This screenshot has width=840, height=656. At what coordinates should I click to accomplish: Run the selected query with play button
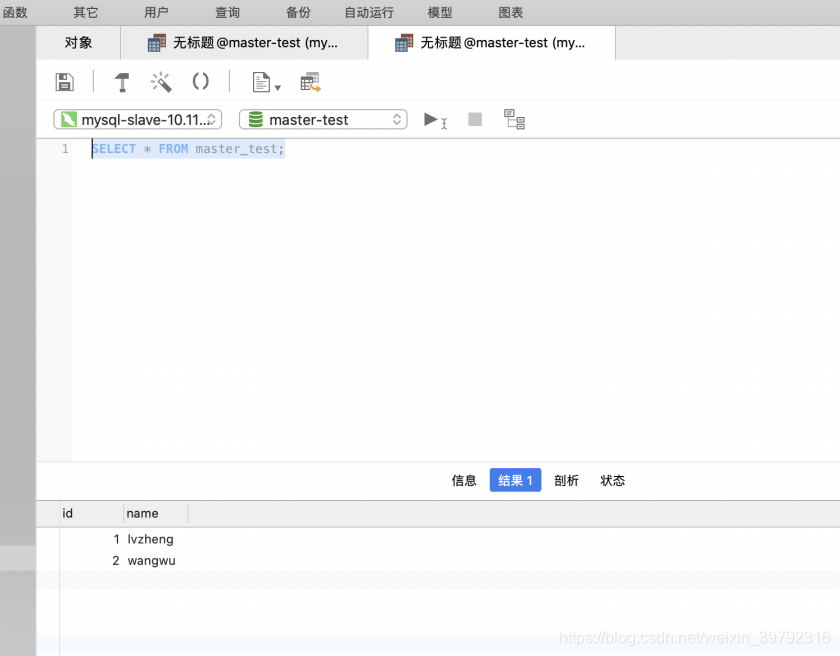tap(435, 120)
